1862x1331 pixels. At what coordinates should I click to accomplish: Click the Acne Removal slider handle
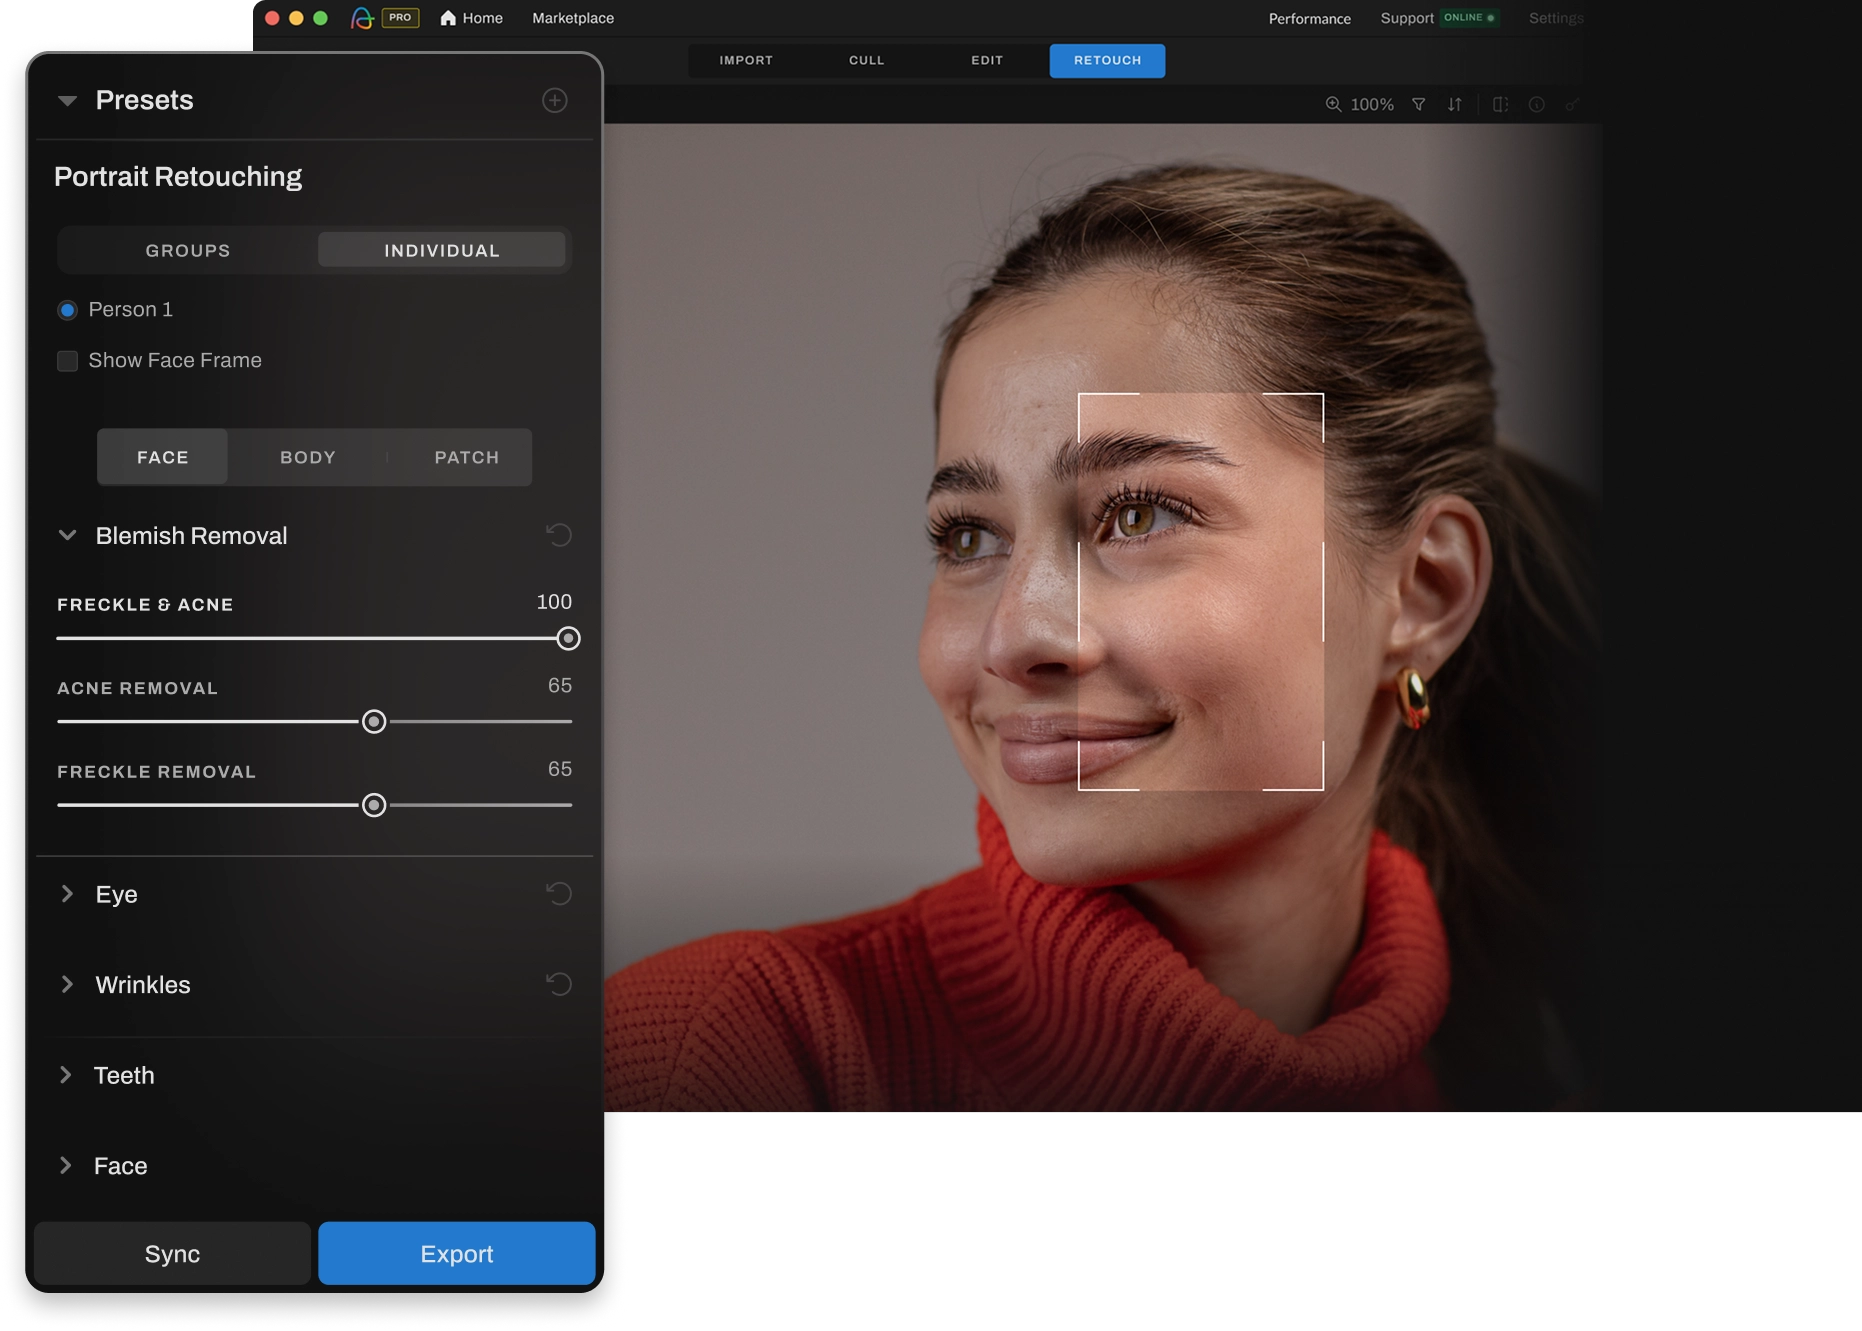(374, 721)
